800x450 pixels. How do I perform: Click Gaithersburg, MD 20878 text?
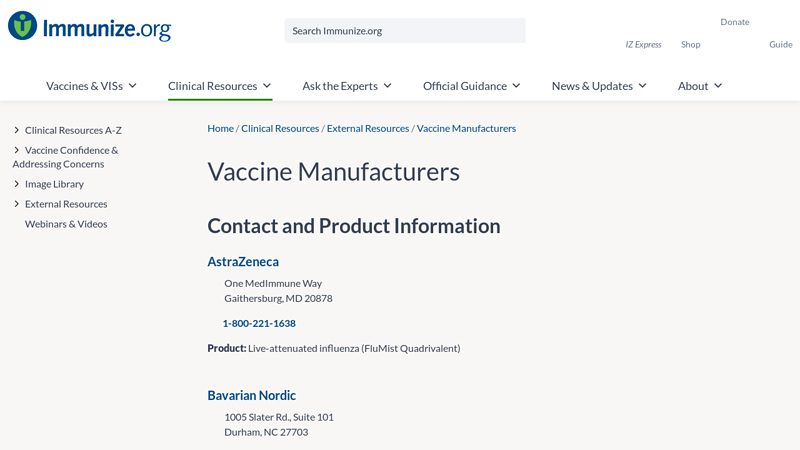point(278,298)
